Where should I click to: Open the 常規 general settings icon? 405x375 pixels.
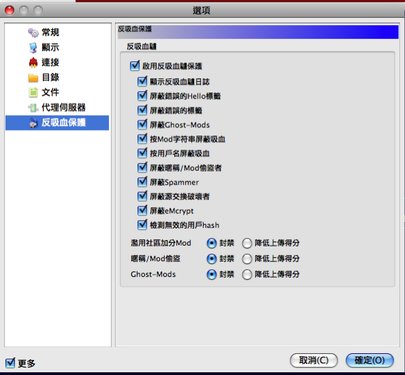[33, 32]
